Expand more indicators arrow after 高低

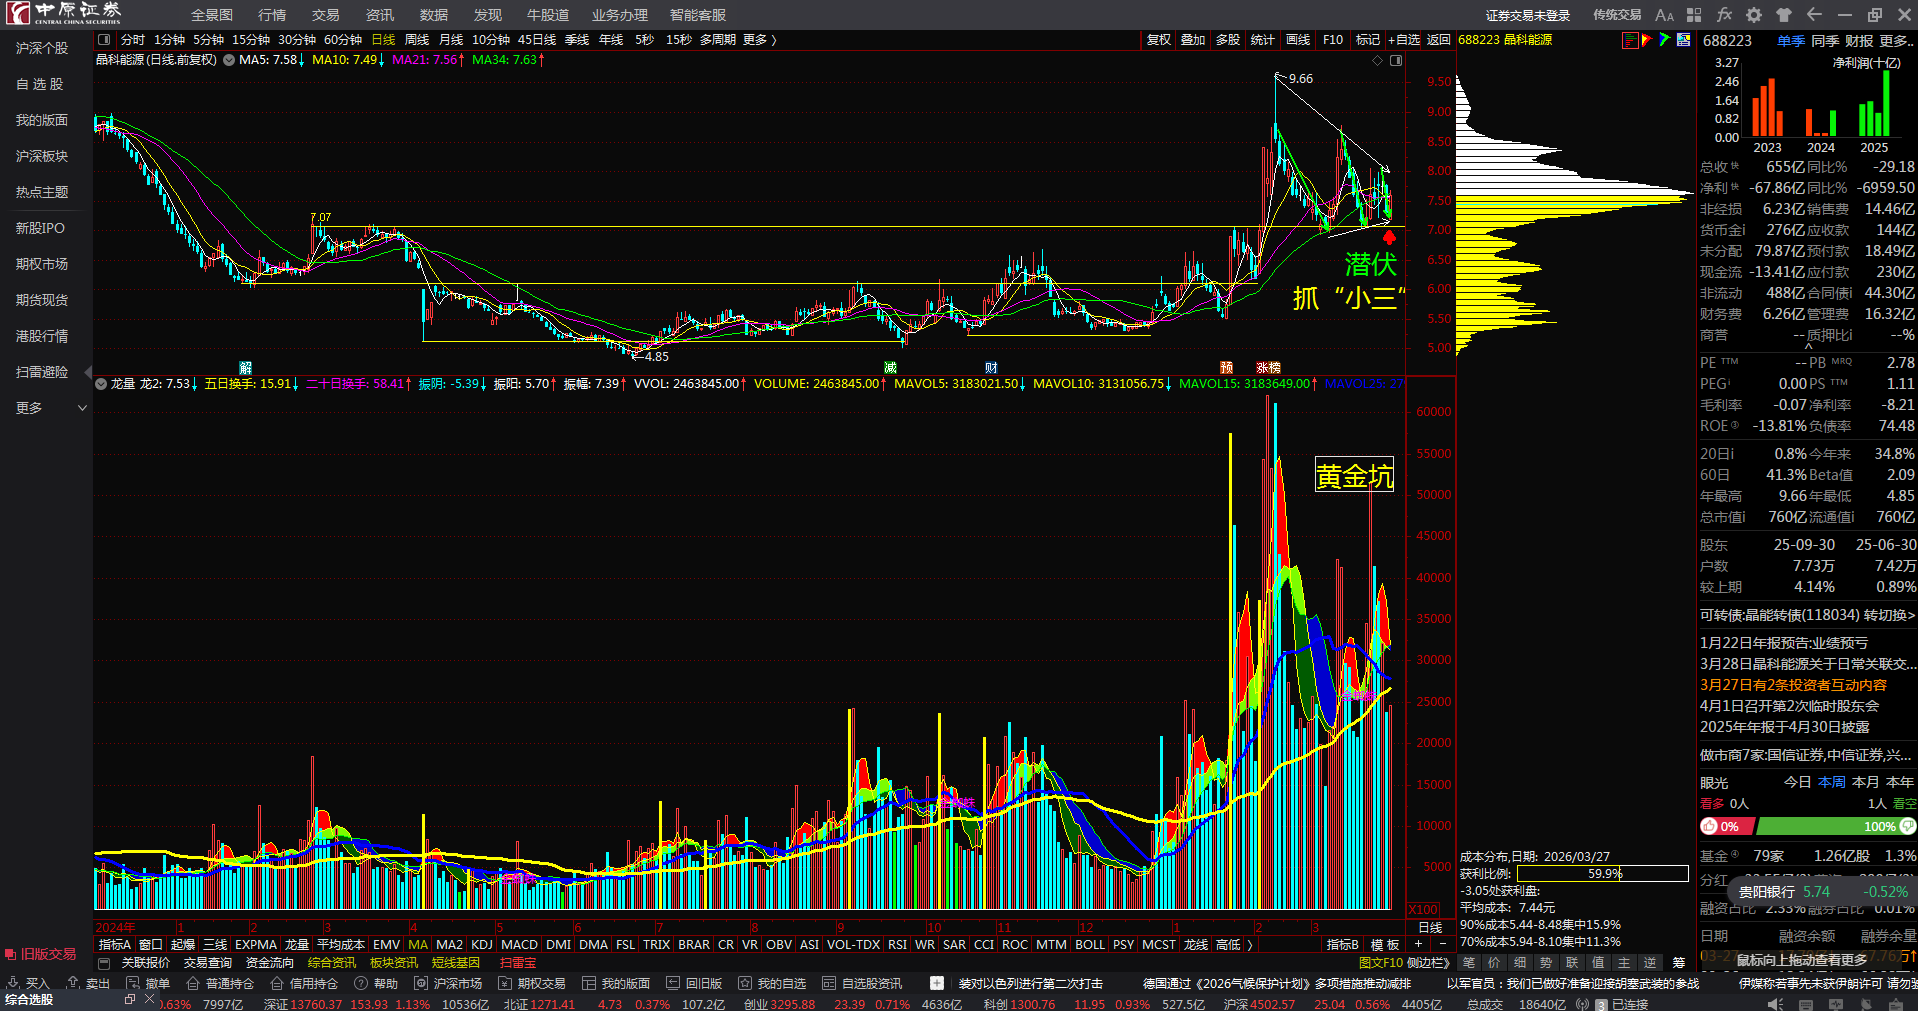coord(1250,945)
